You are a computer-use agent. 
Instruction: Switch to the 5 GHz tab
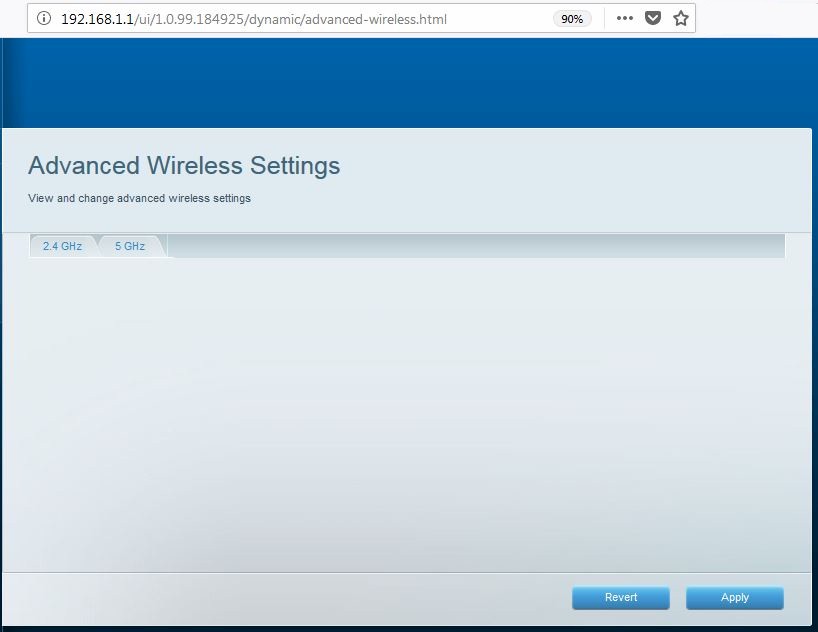click(130, 246)
